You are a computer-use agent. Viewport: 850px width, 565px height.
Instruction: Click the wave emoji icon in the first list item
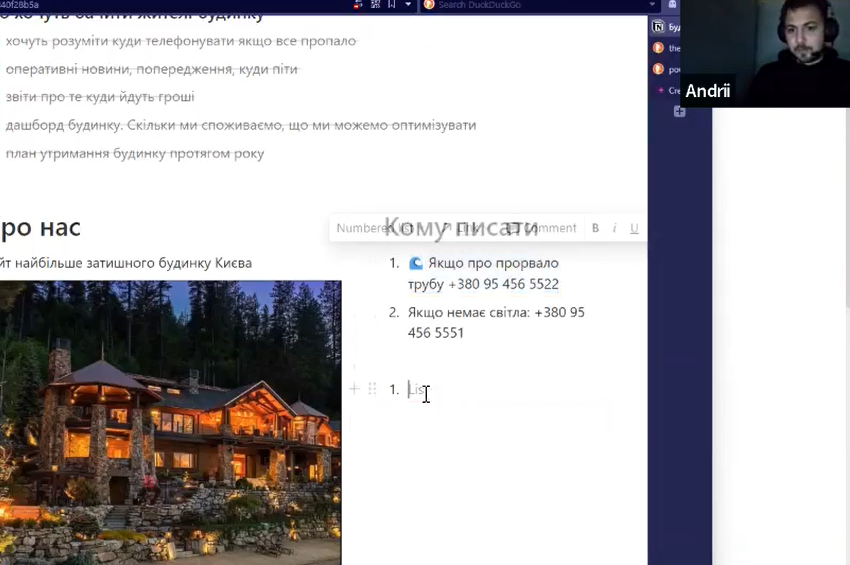[x=416, y=263]
